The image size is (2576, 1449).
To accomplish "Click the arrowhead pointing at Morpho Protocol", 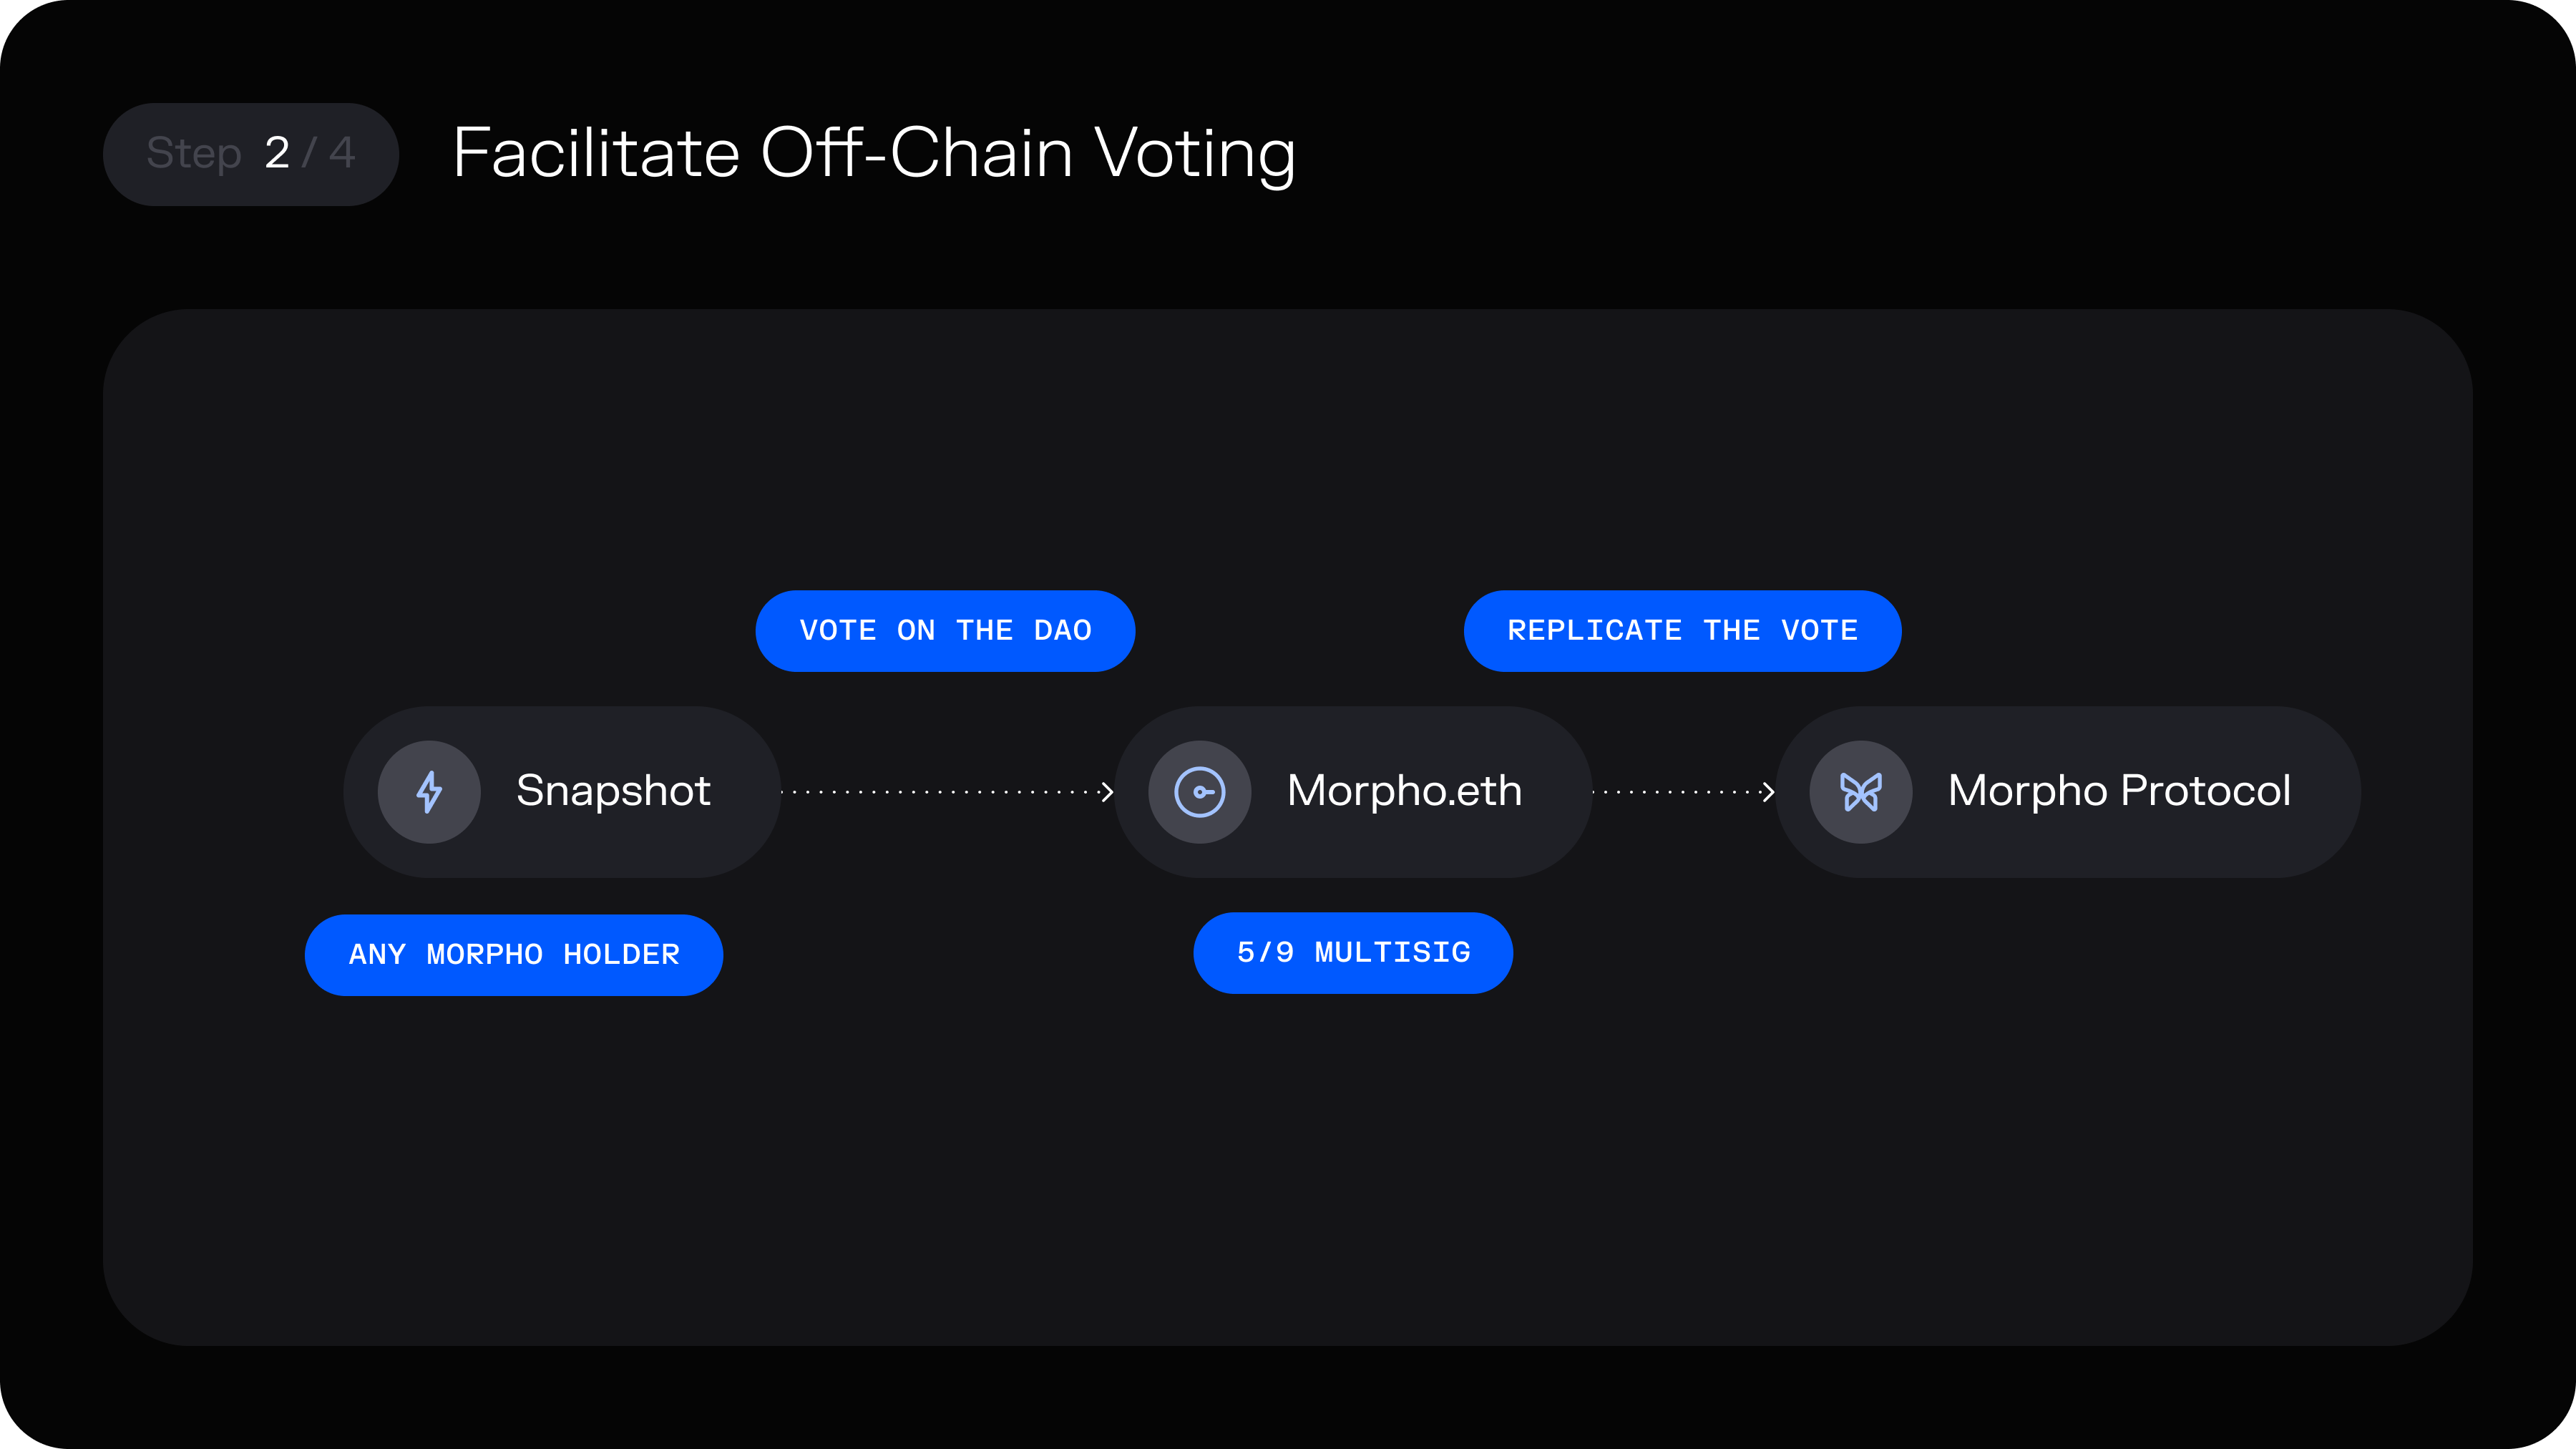I will pyautogui.click(x=1768, y=792).
